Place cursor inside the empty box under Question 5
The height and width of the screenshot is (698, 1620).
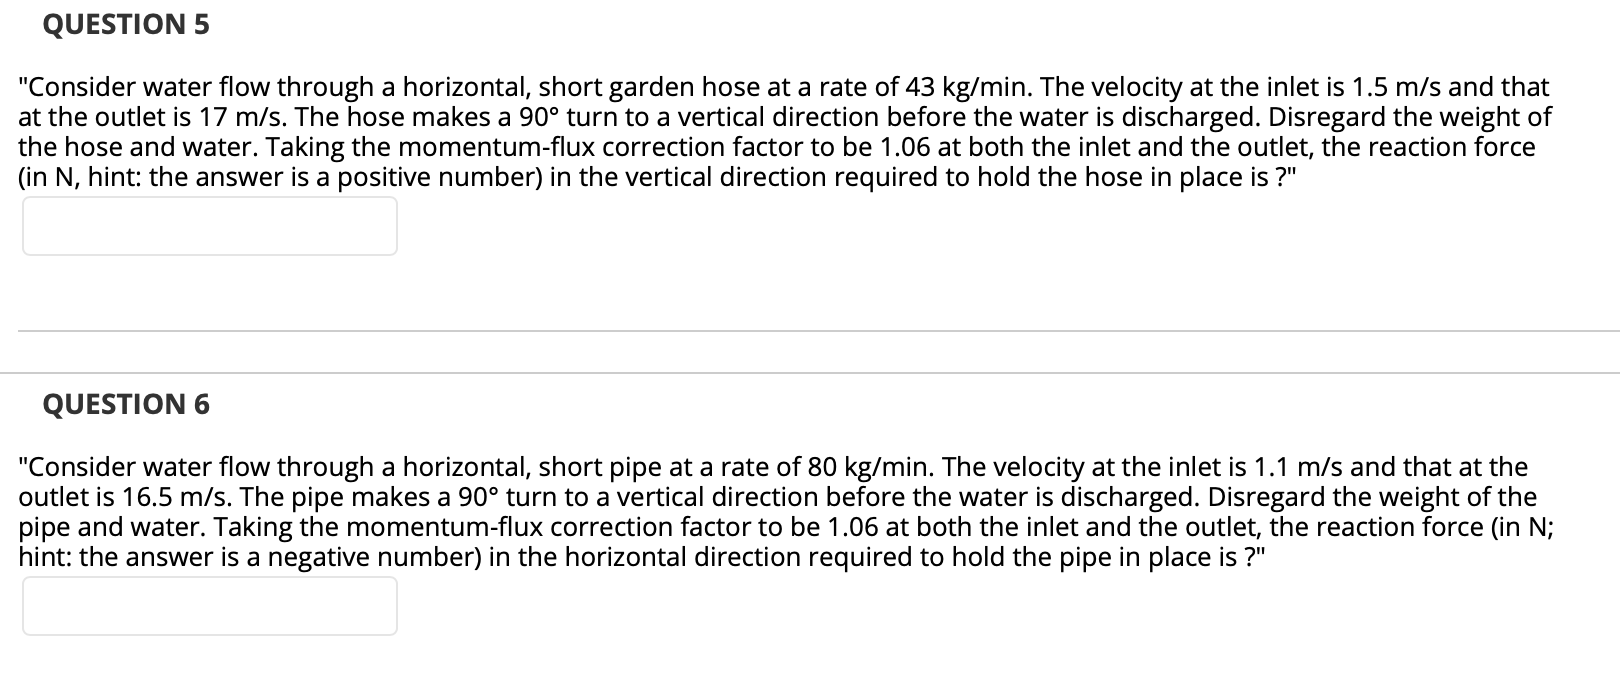coord(208,226)
